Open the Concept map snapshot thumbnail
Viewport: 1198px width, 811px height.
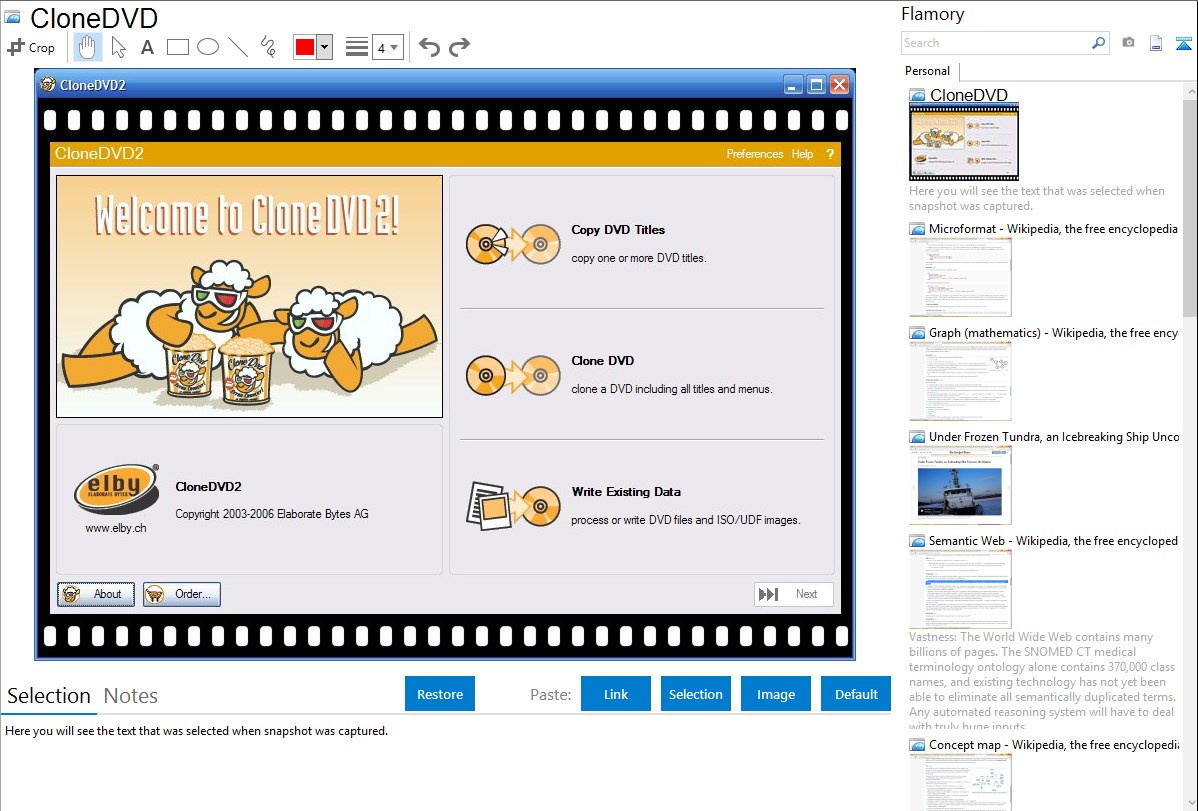pos(960,782)
